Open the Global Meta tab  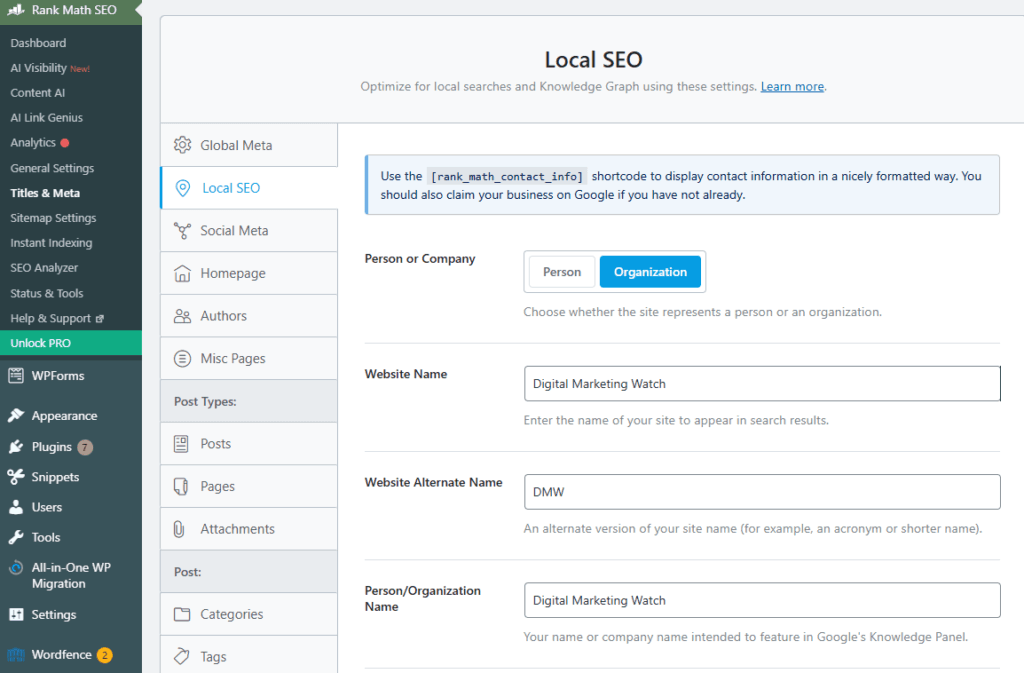[x=249, y=145]
